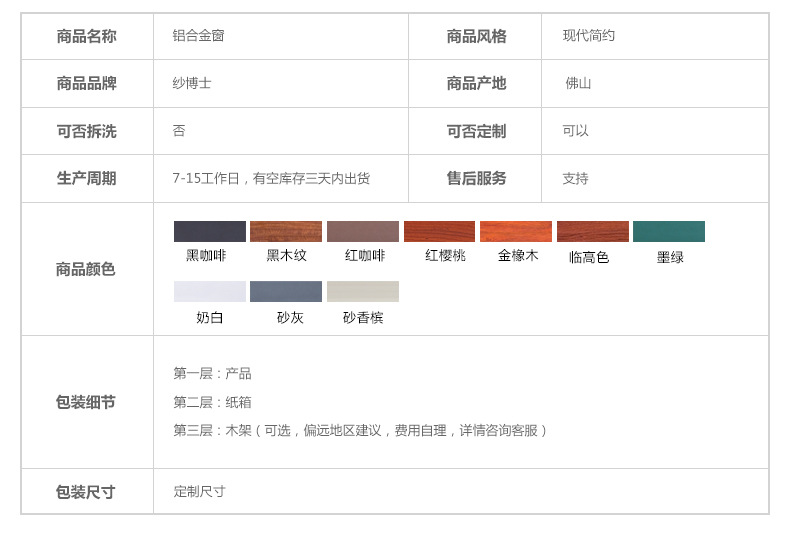
Task: Choose the 红咖啡 color swatch
Action: [363, 231]
